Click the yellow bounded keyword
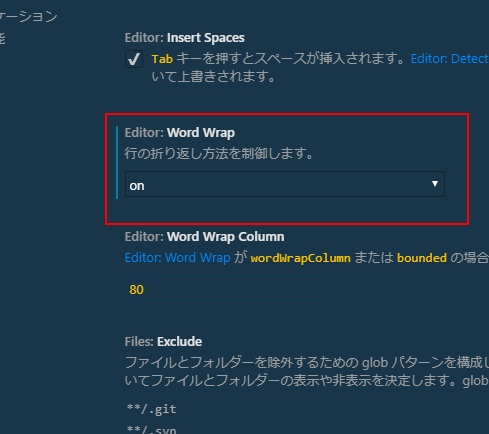The image size is (489, 434). [x=422, y=258]
